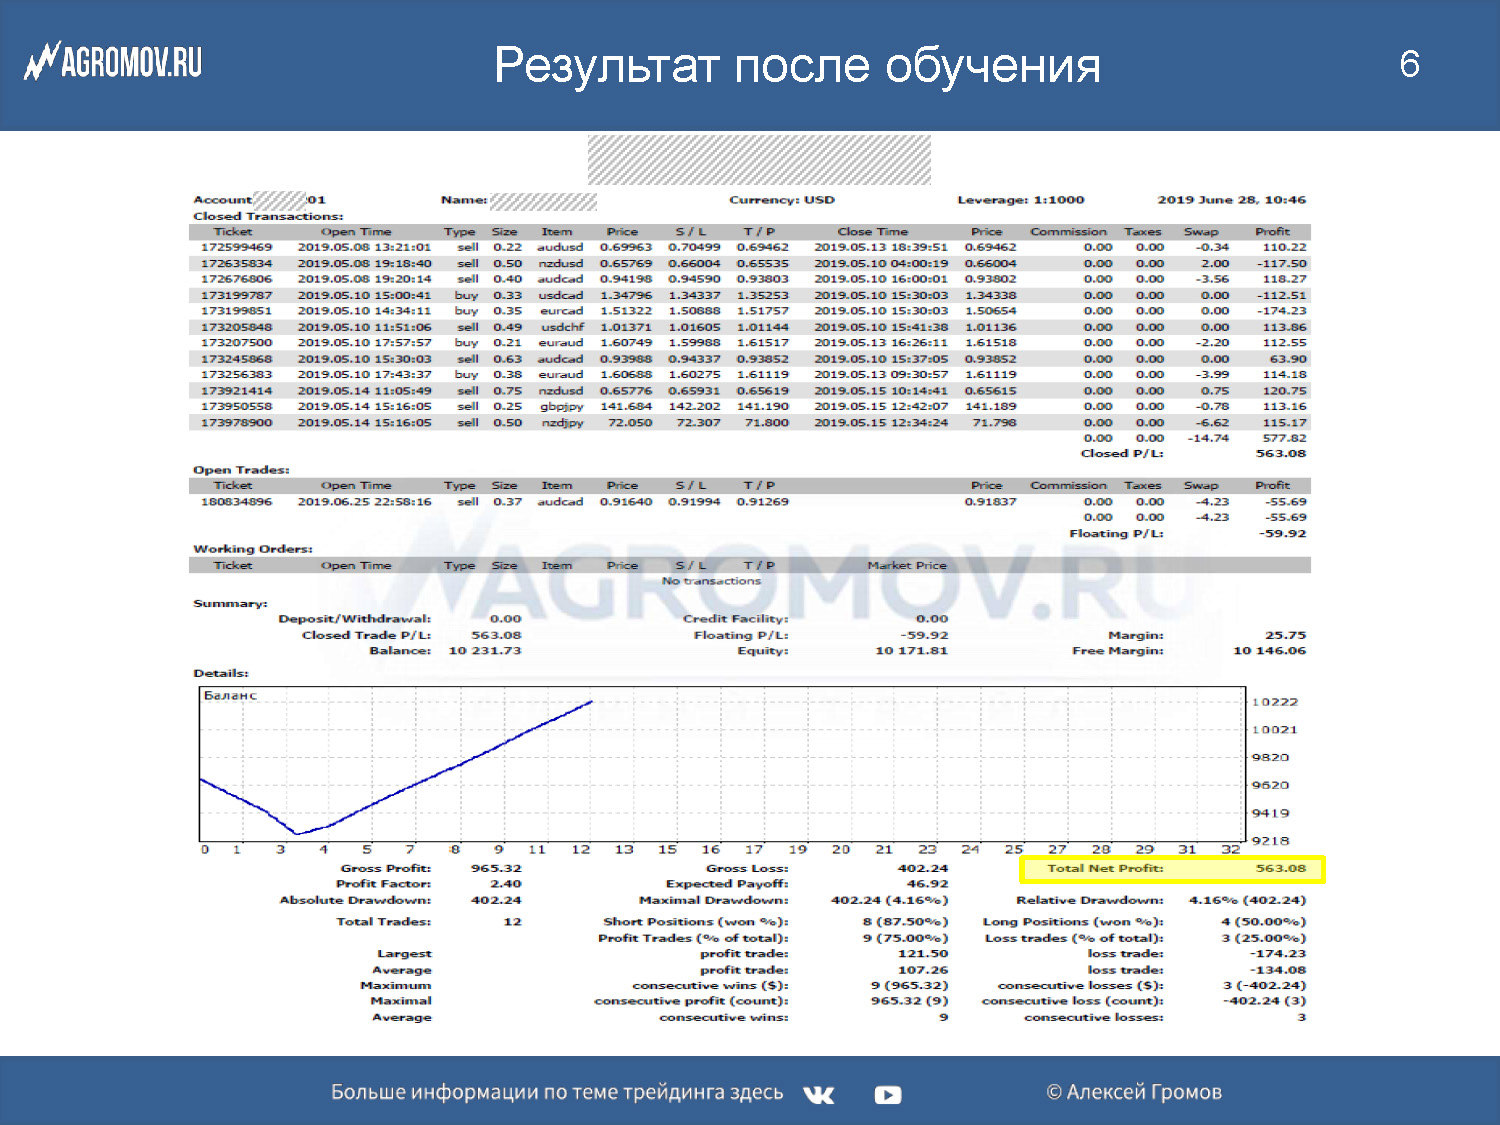This screenshot has width=1500, height=1125.
Task: Select ticket 172635834 row
Action: tap(749, 263)
